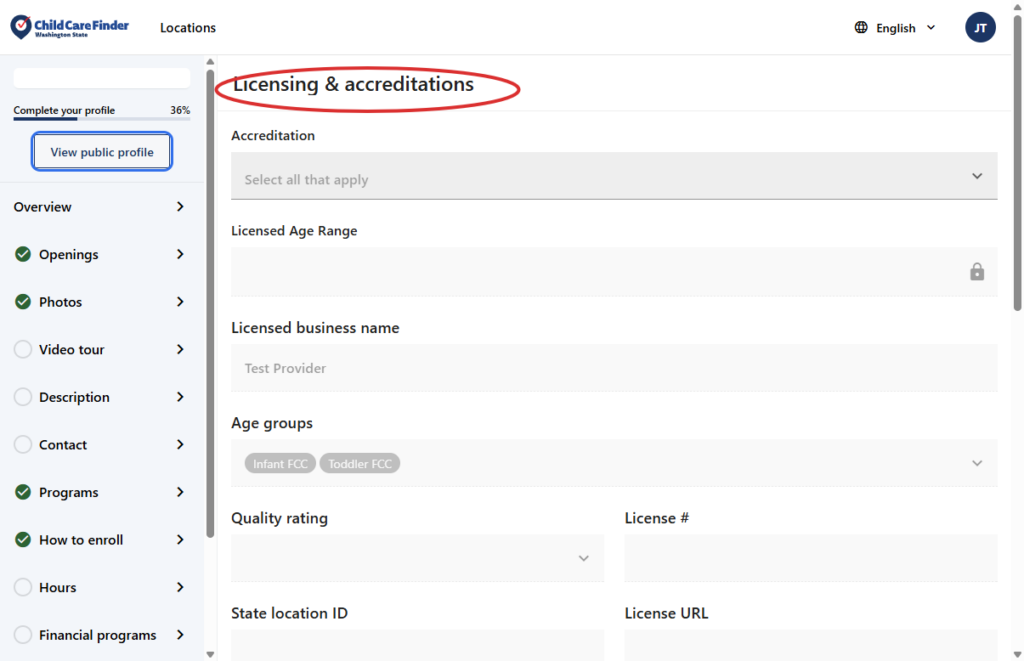Click the green checkmark beside Programs
Screen dimensions: 1024x661
click(x=23, y=492)
